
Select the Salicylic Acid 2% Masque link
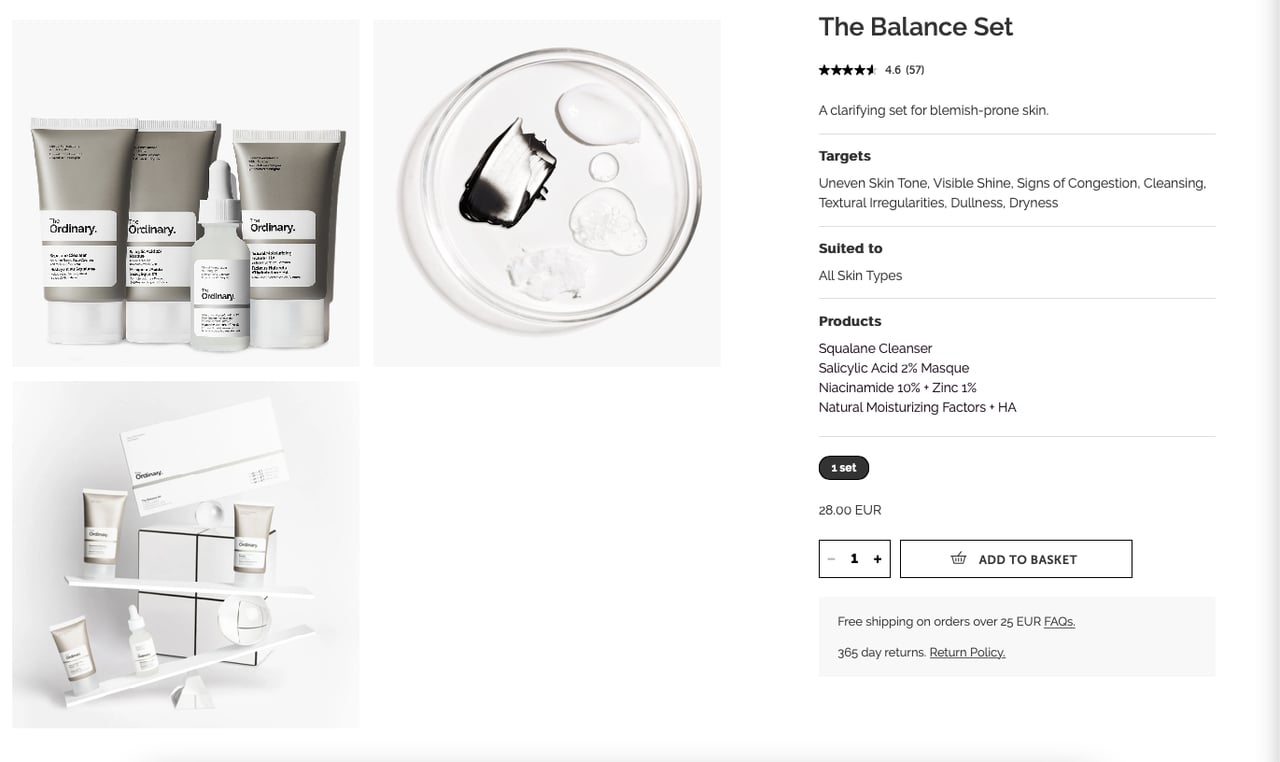click(x=893, y=368)
